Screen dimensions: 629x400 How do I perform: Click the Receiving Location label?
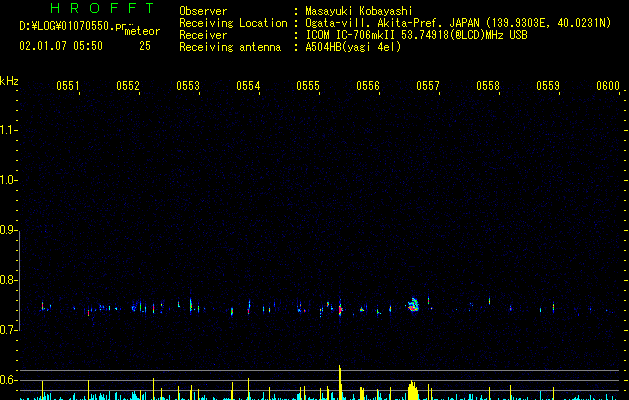point(233,23)
